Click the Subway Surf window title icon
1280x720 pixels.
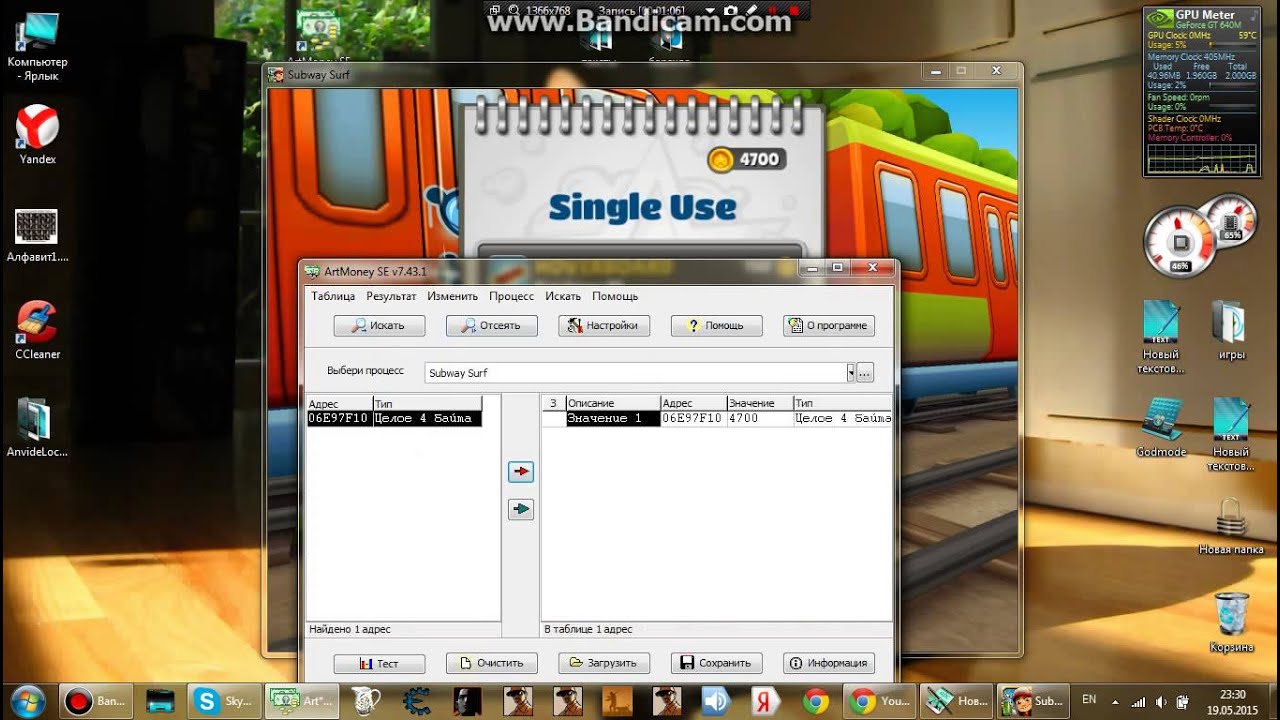coord(276,75)
